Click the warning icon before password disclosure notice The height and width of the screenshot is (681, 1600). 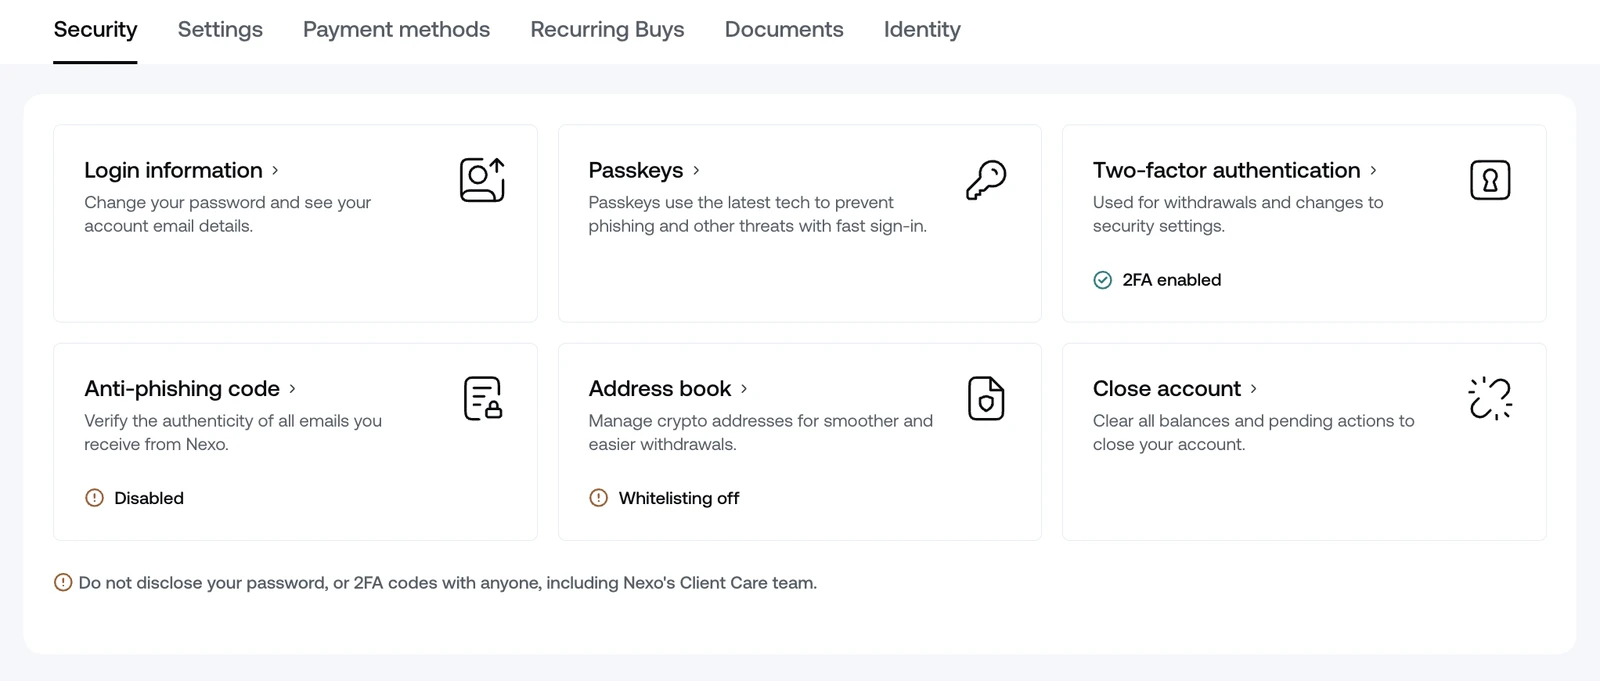point(63,582)
